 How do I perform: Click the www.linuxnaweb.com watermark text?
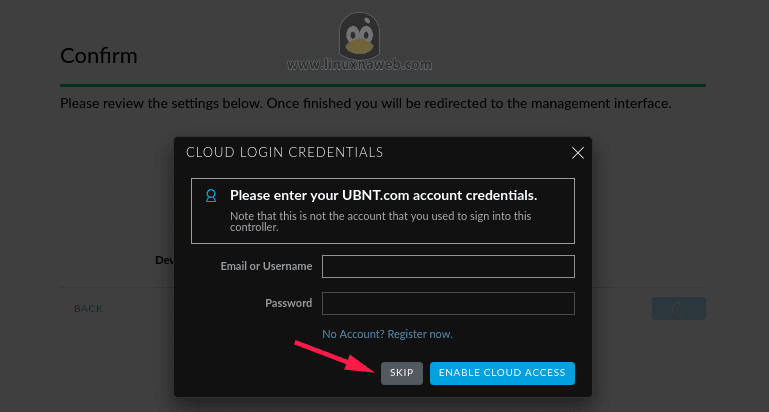tap(359, 65)
